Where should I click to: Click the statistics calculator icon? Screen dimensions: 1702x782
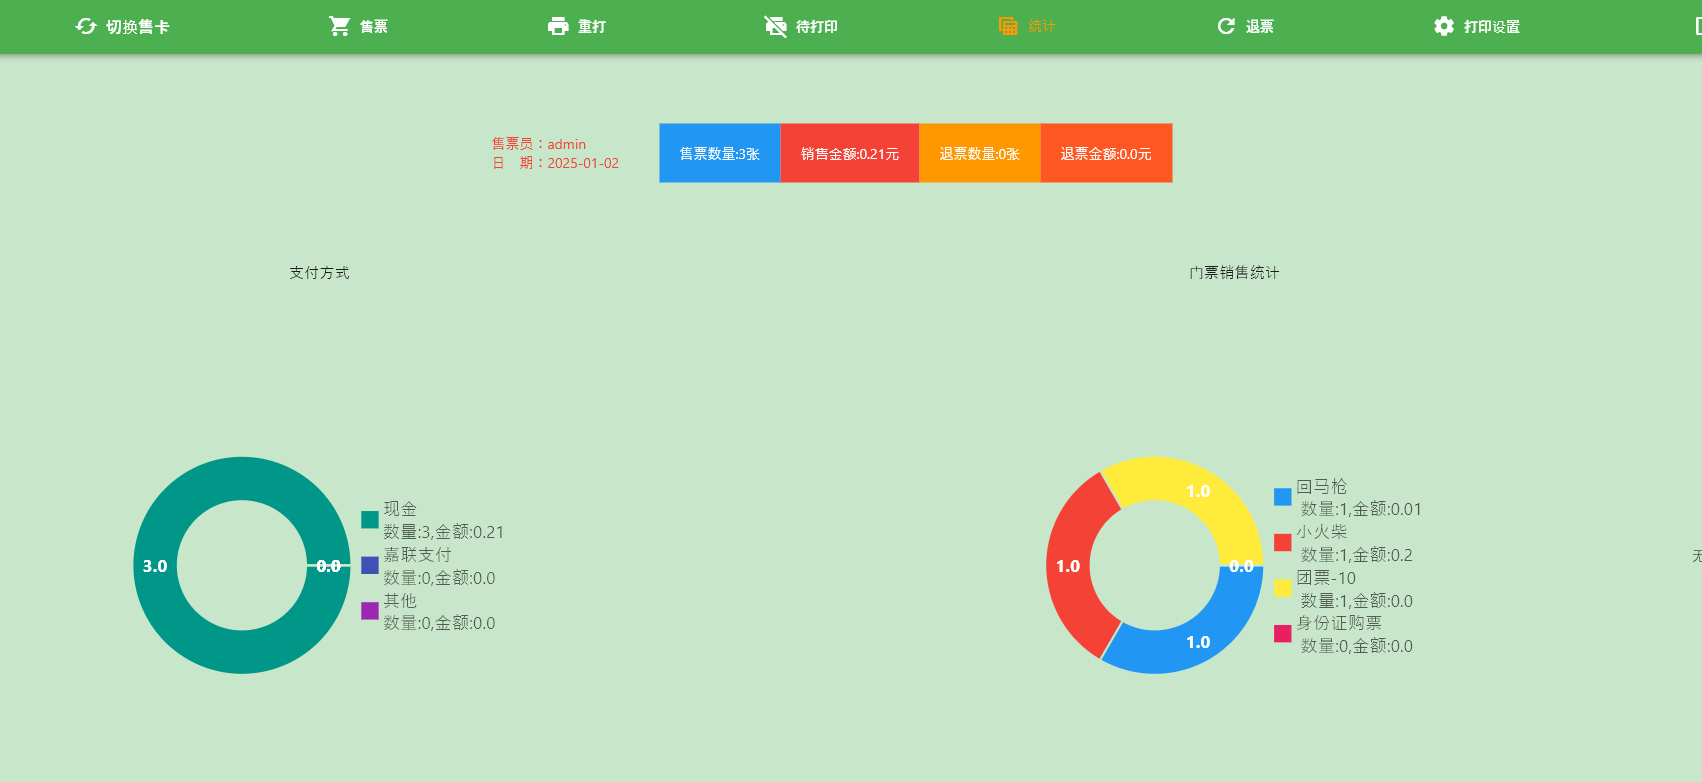[1008, 26]
